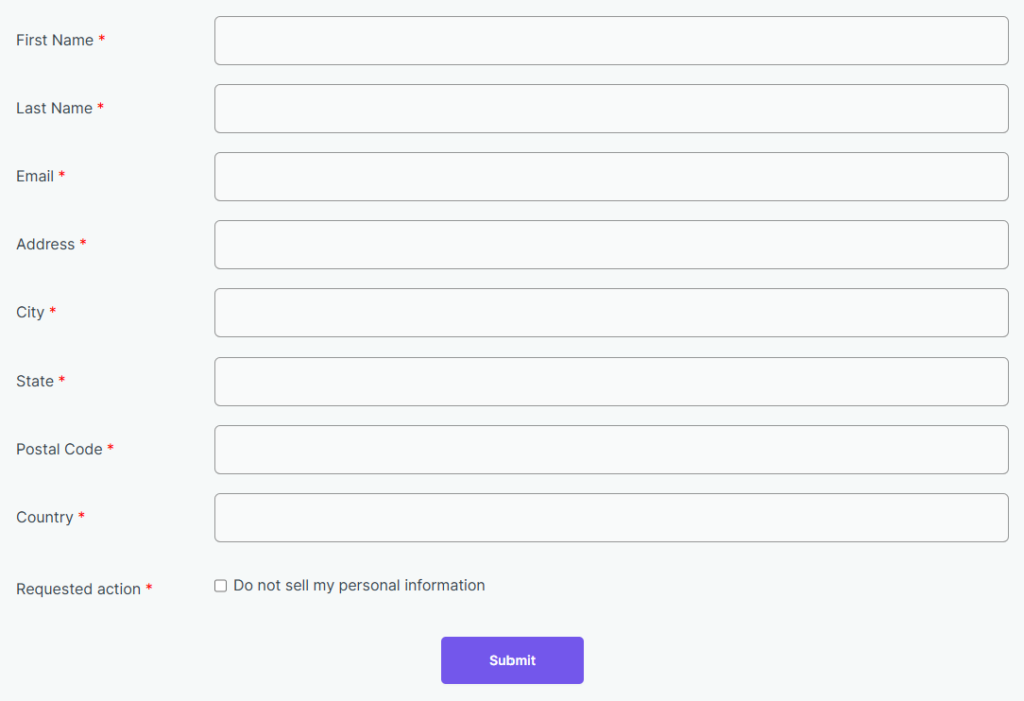Click the Country input box

pyautogui.click(x=611, y=517)
